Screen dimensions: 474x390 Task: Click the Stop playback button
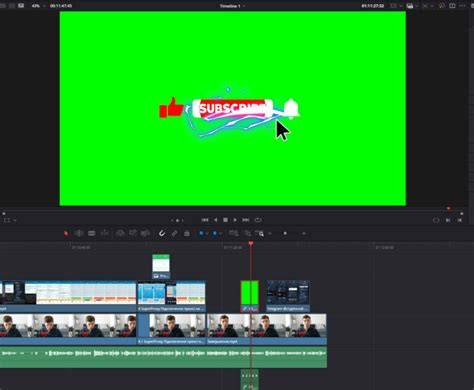click(x=225, y=220)
